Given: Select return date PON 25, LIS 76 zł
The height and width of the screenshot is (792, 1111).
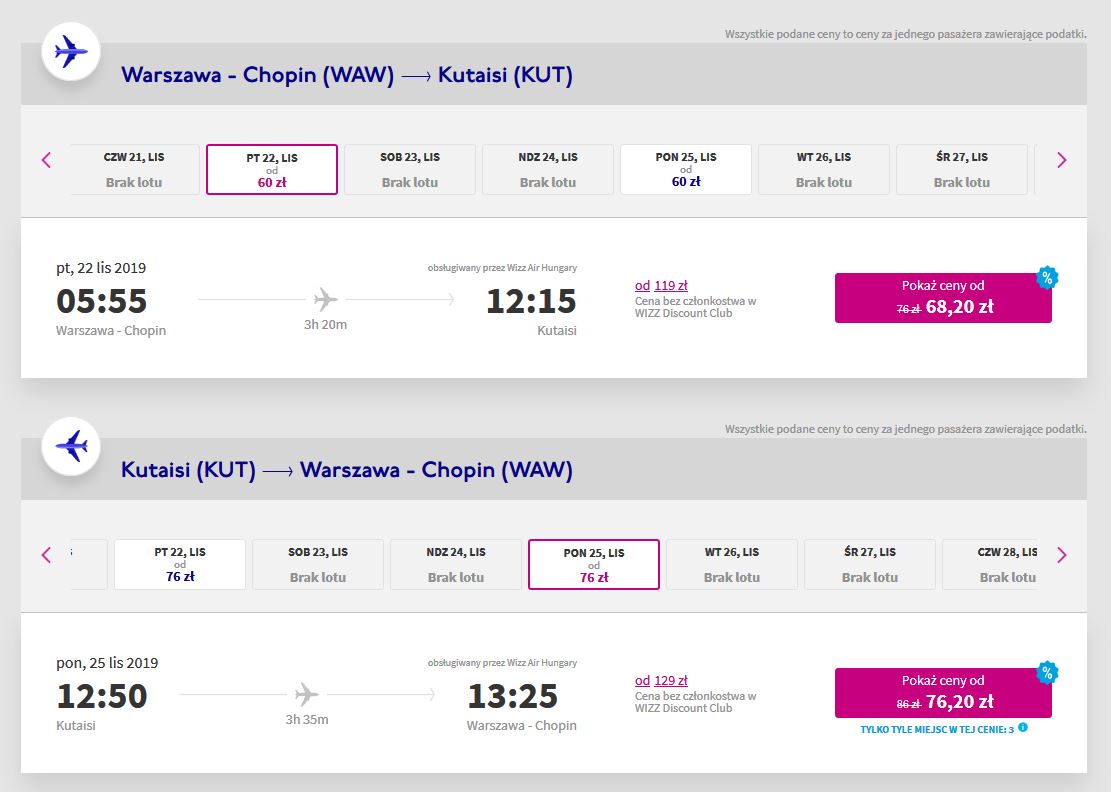Looking at the screenshot, I should 594,565.
